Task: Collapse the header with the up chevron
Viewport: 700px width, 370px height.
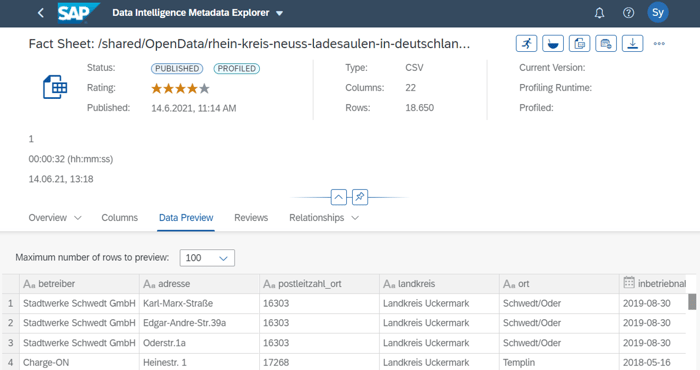Action: (x=338, y=197)
